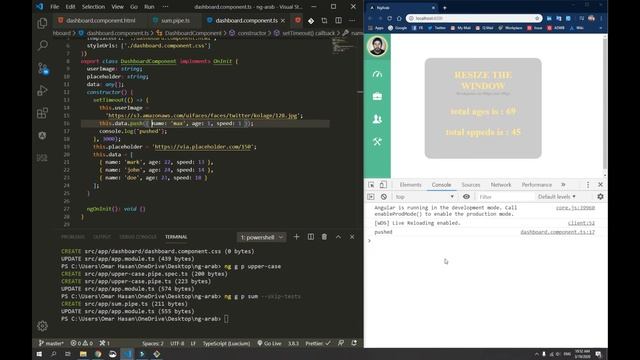Image resolution: width=640 pixels, height=360 pixels.
Task: Open the Run and Debug view
Action: tap(42, 90)
